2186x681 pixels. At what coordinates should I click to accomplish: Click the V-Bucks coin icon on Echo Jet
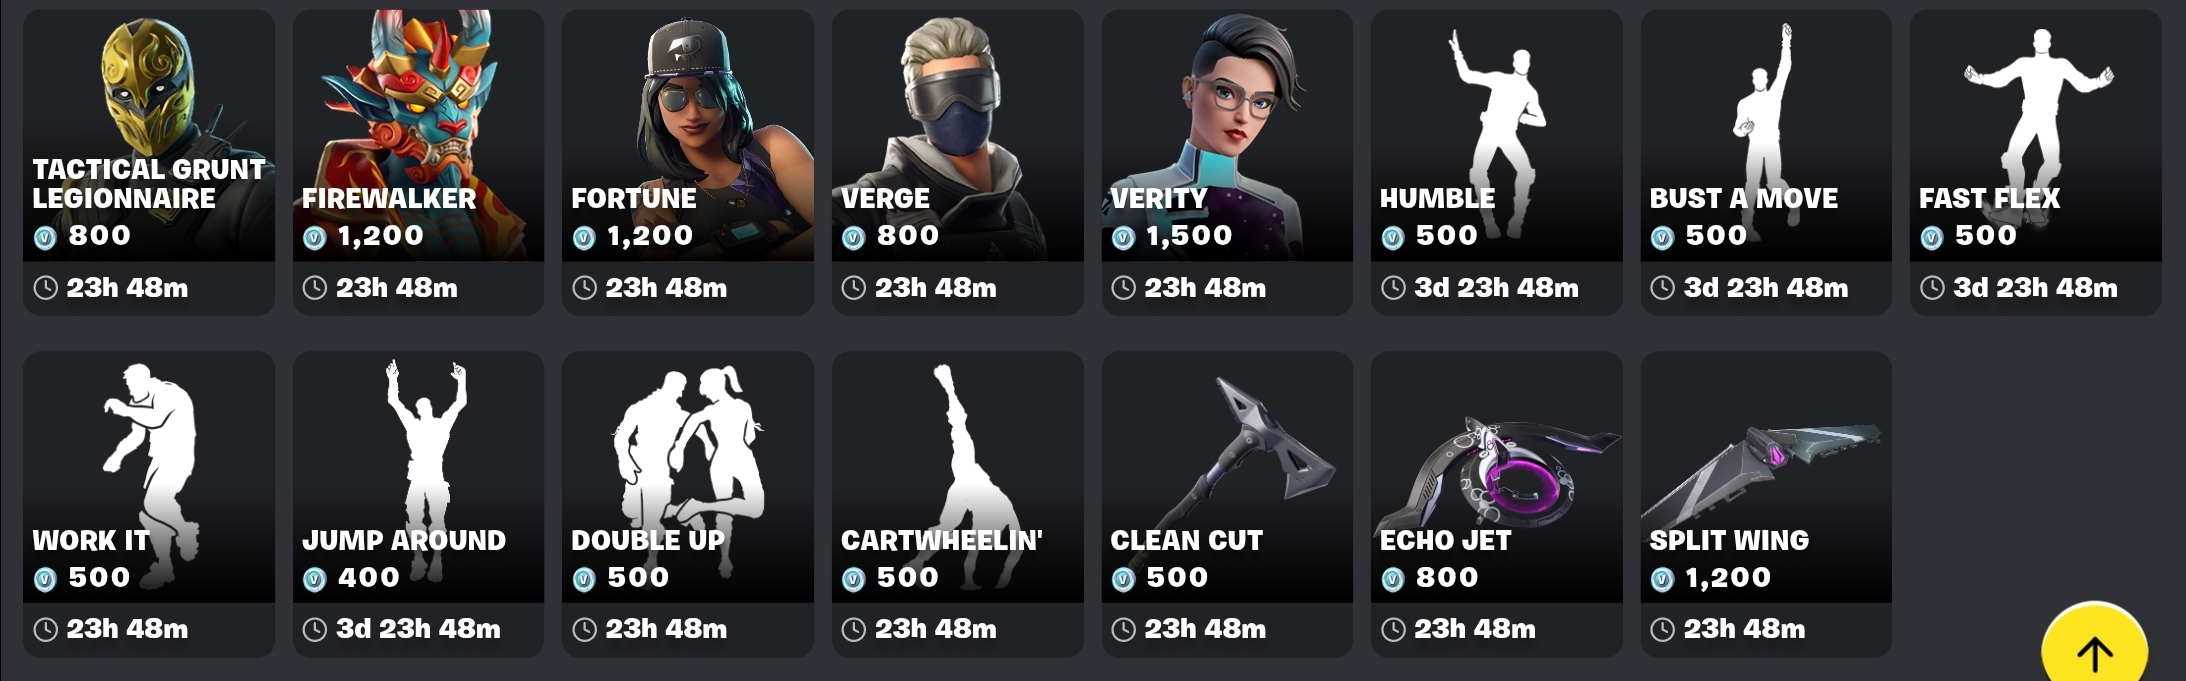1393,579
